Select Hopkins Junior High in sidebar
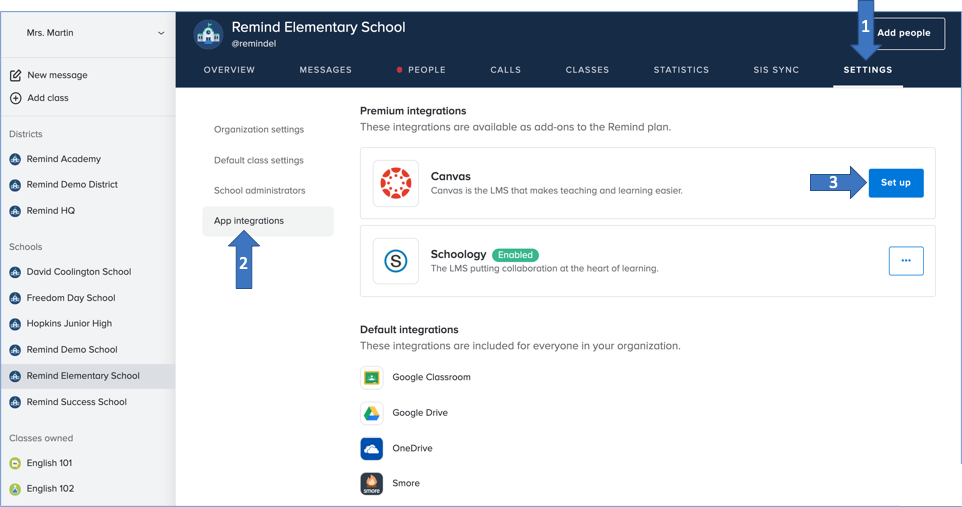Screen dimensions: 962x507 tap(69, 324)
